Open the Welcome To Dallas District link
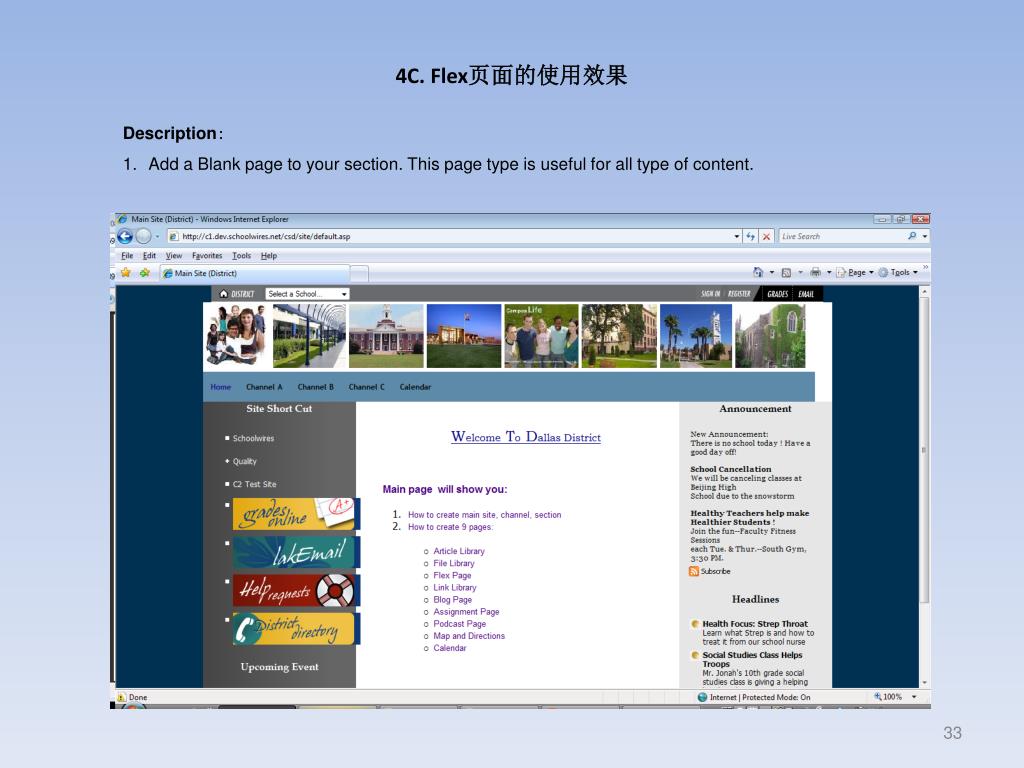The width and height of the screenshot is (1024, 768). click(x=526, y=437)
